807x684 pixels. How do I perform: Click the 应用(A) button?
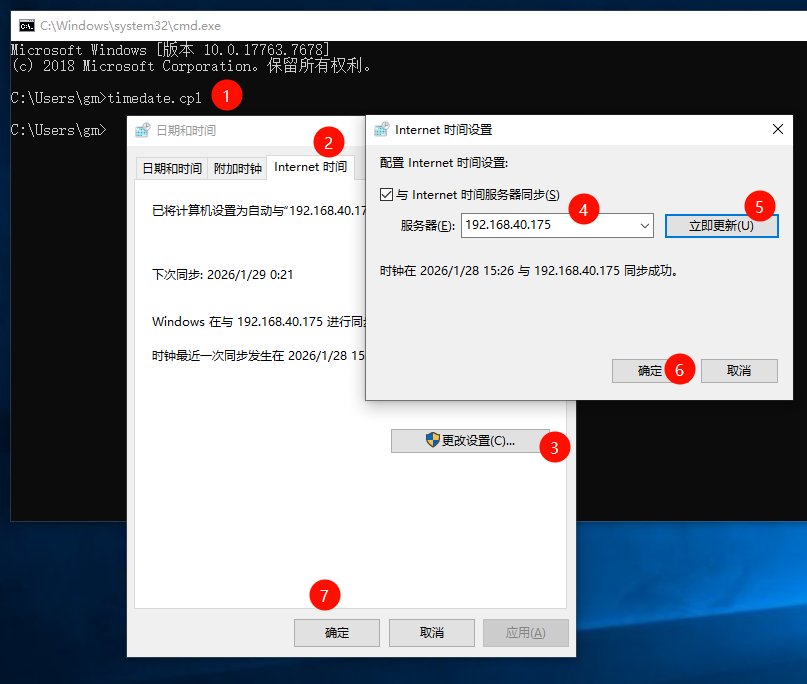[x=525, y=633]
